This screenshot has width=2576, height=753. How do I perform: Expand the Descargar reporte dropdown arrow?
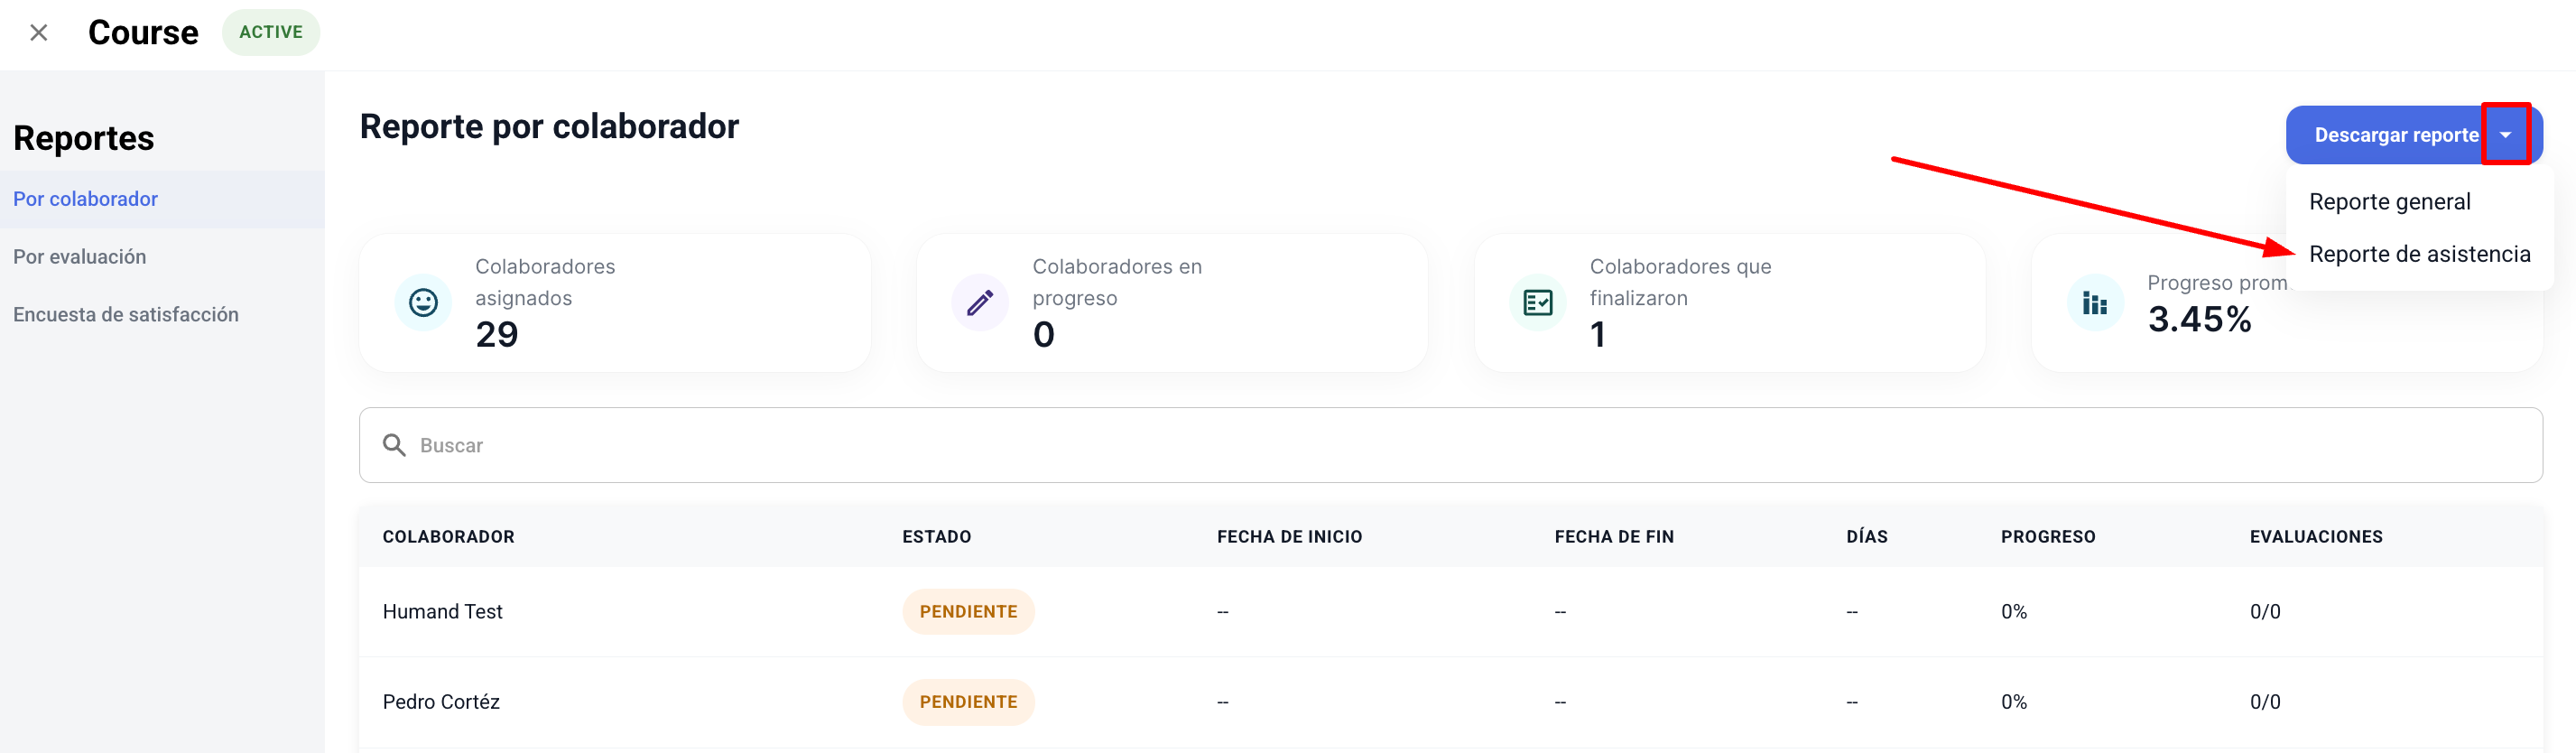(2505, 135)
